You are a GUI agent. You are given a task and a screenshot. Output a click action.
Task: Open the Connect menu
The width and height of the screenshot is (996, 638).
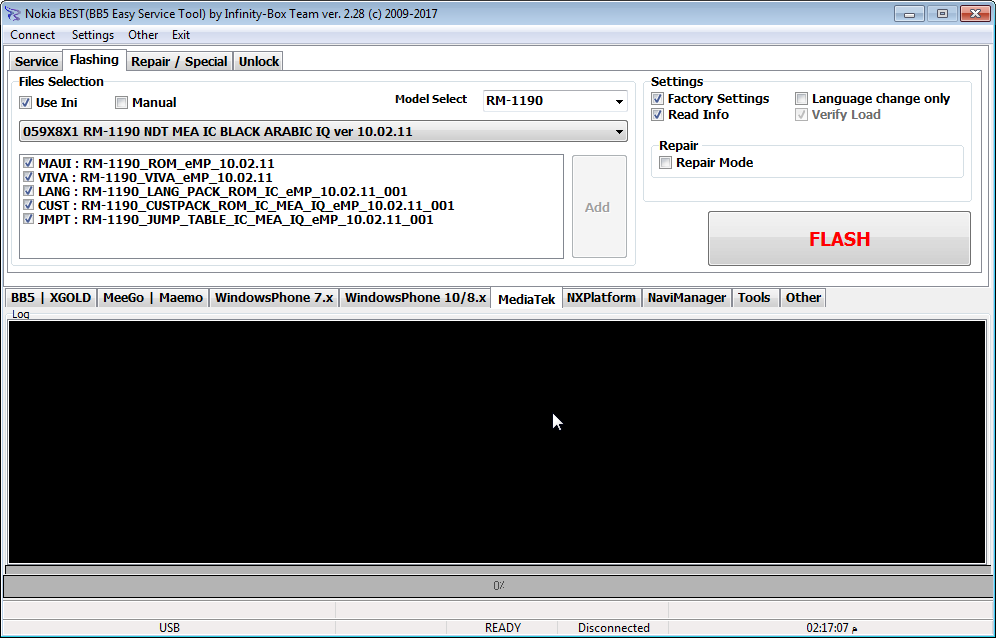click(x=32, y=35)
